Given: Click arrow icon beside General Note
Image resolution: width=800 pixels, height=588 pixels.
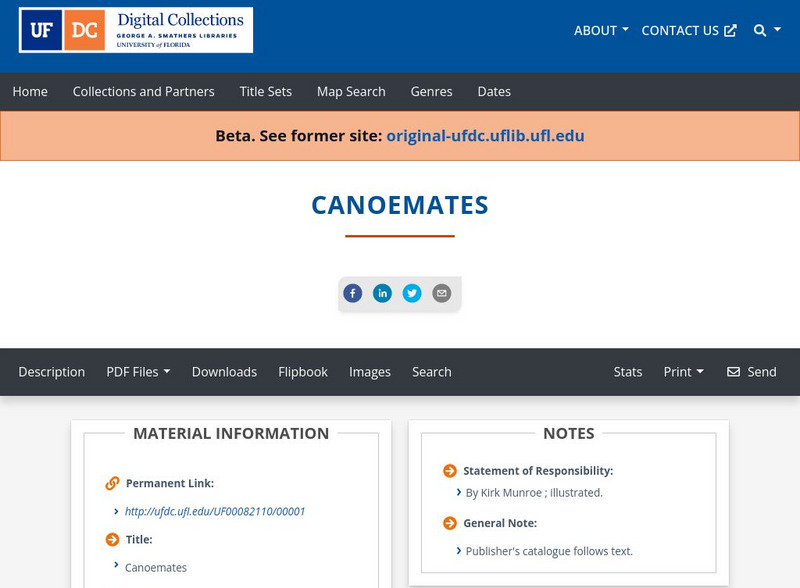Looking at the screenshot, I should (x=449, y=523).
